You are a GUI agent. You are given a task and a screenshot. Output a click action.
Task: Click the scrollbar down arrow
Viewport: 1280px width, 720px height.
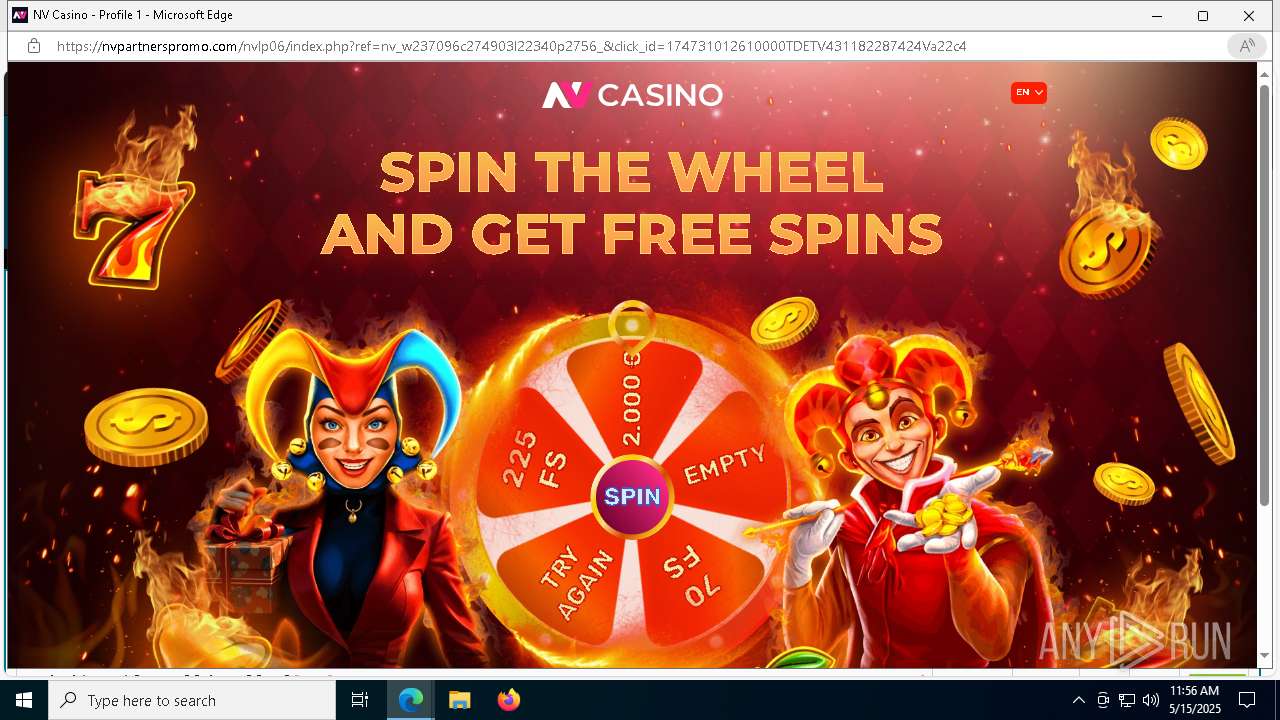[x=1264, y=656]
